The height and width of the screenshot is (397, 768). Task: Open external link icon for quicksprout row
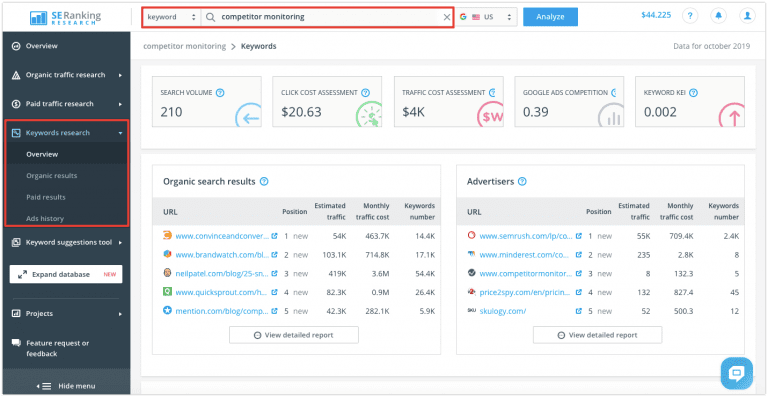(274, 292)
